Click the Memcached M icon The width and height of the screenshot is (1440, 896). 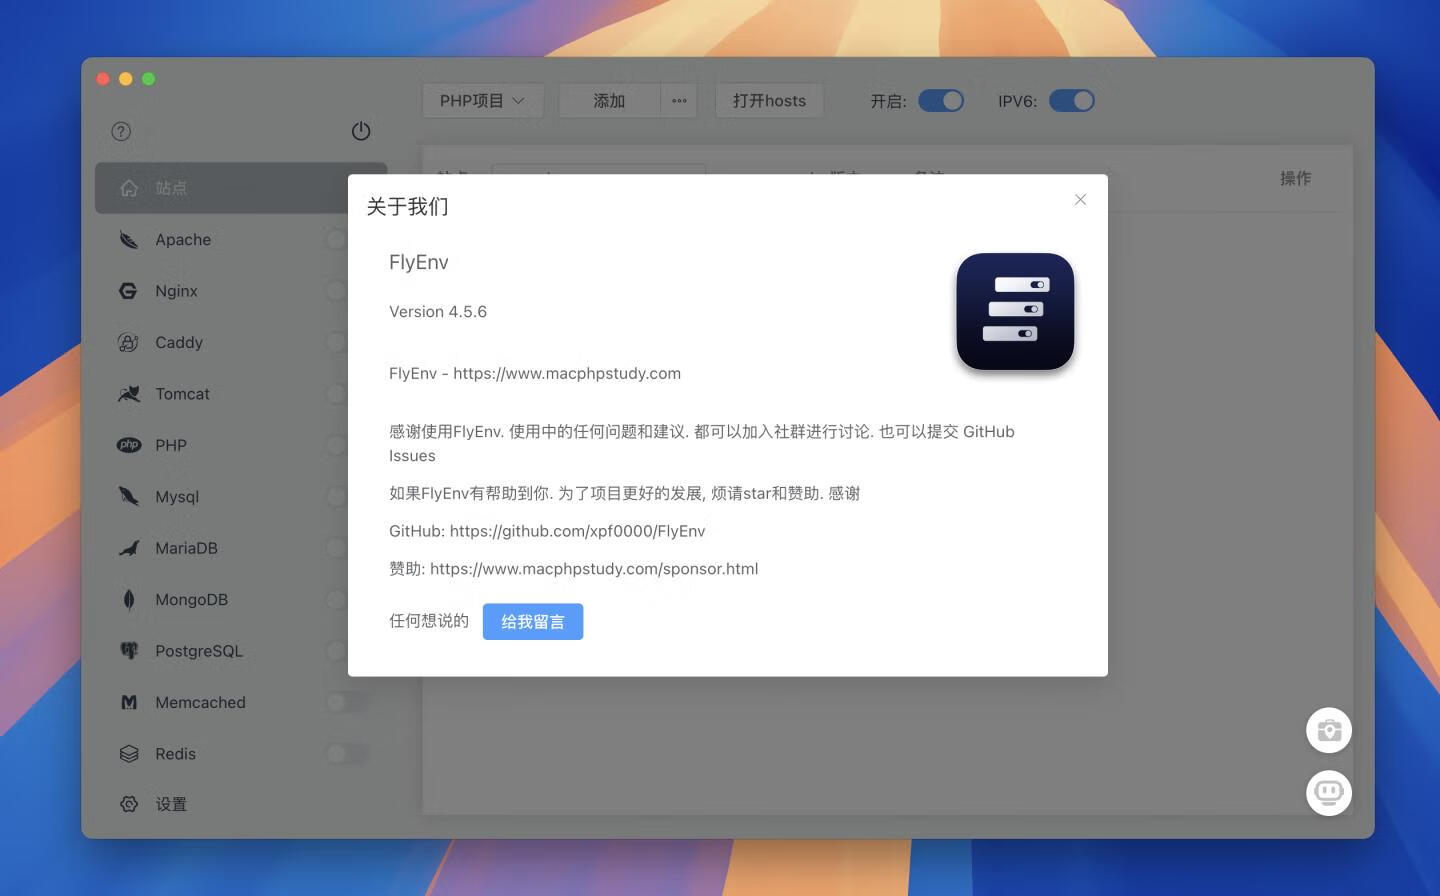click(x=129, y=702)
